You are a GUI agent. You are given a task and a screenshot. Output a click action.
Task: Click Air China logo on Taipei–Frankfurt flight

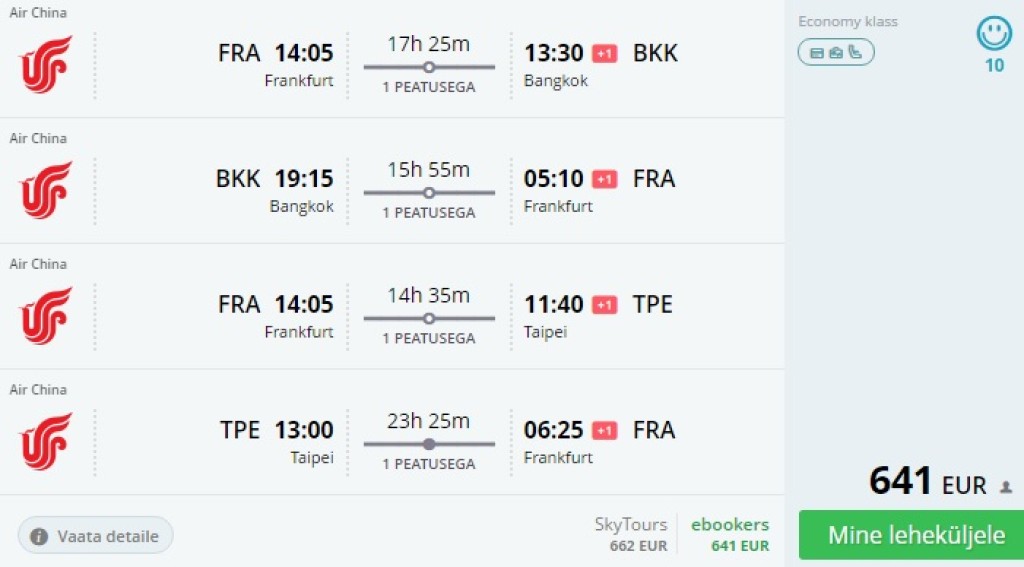click(x=46, y=441)
